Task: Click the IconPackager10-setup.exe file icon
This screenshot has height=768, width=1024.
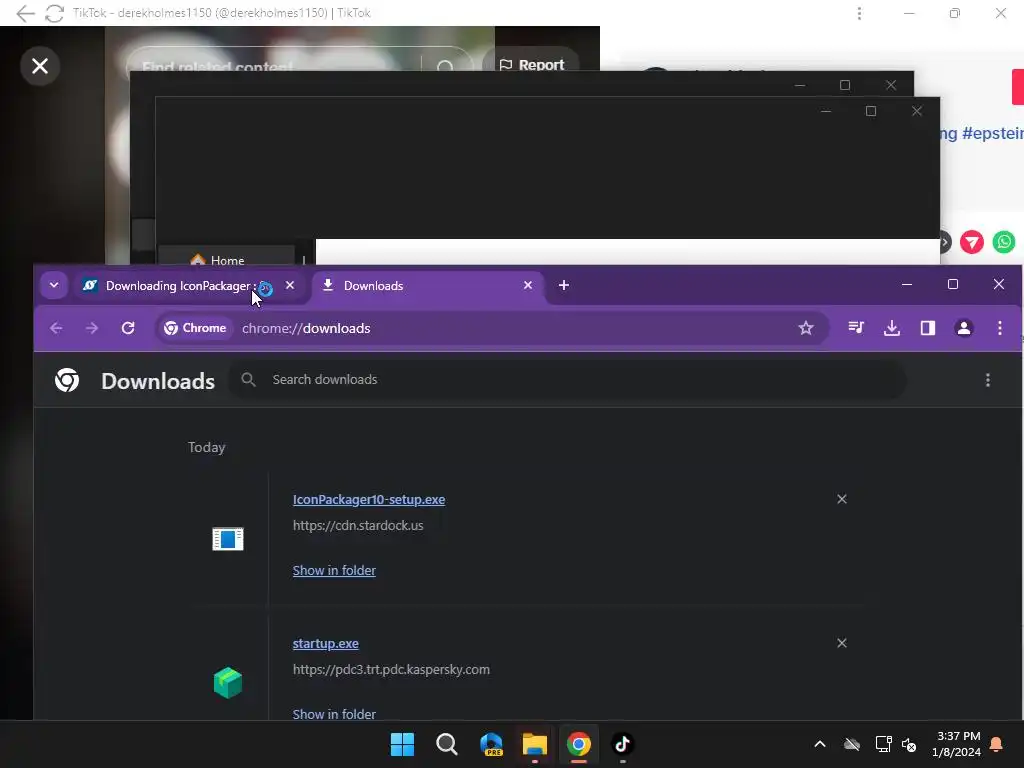Action: (x=228, y=539)
